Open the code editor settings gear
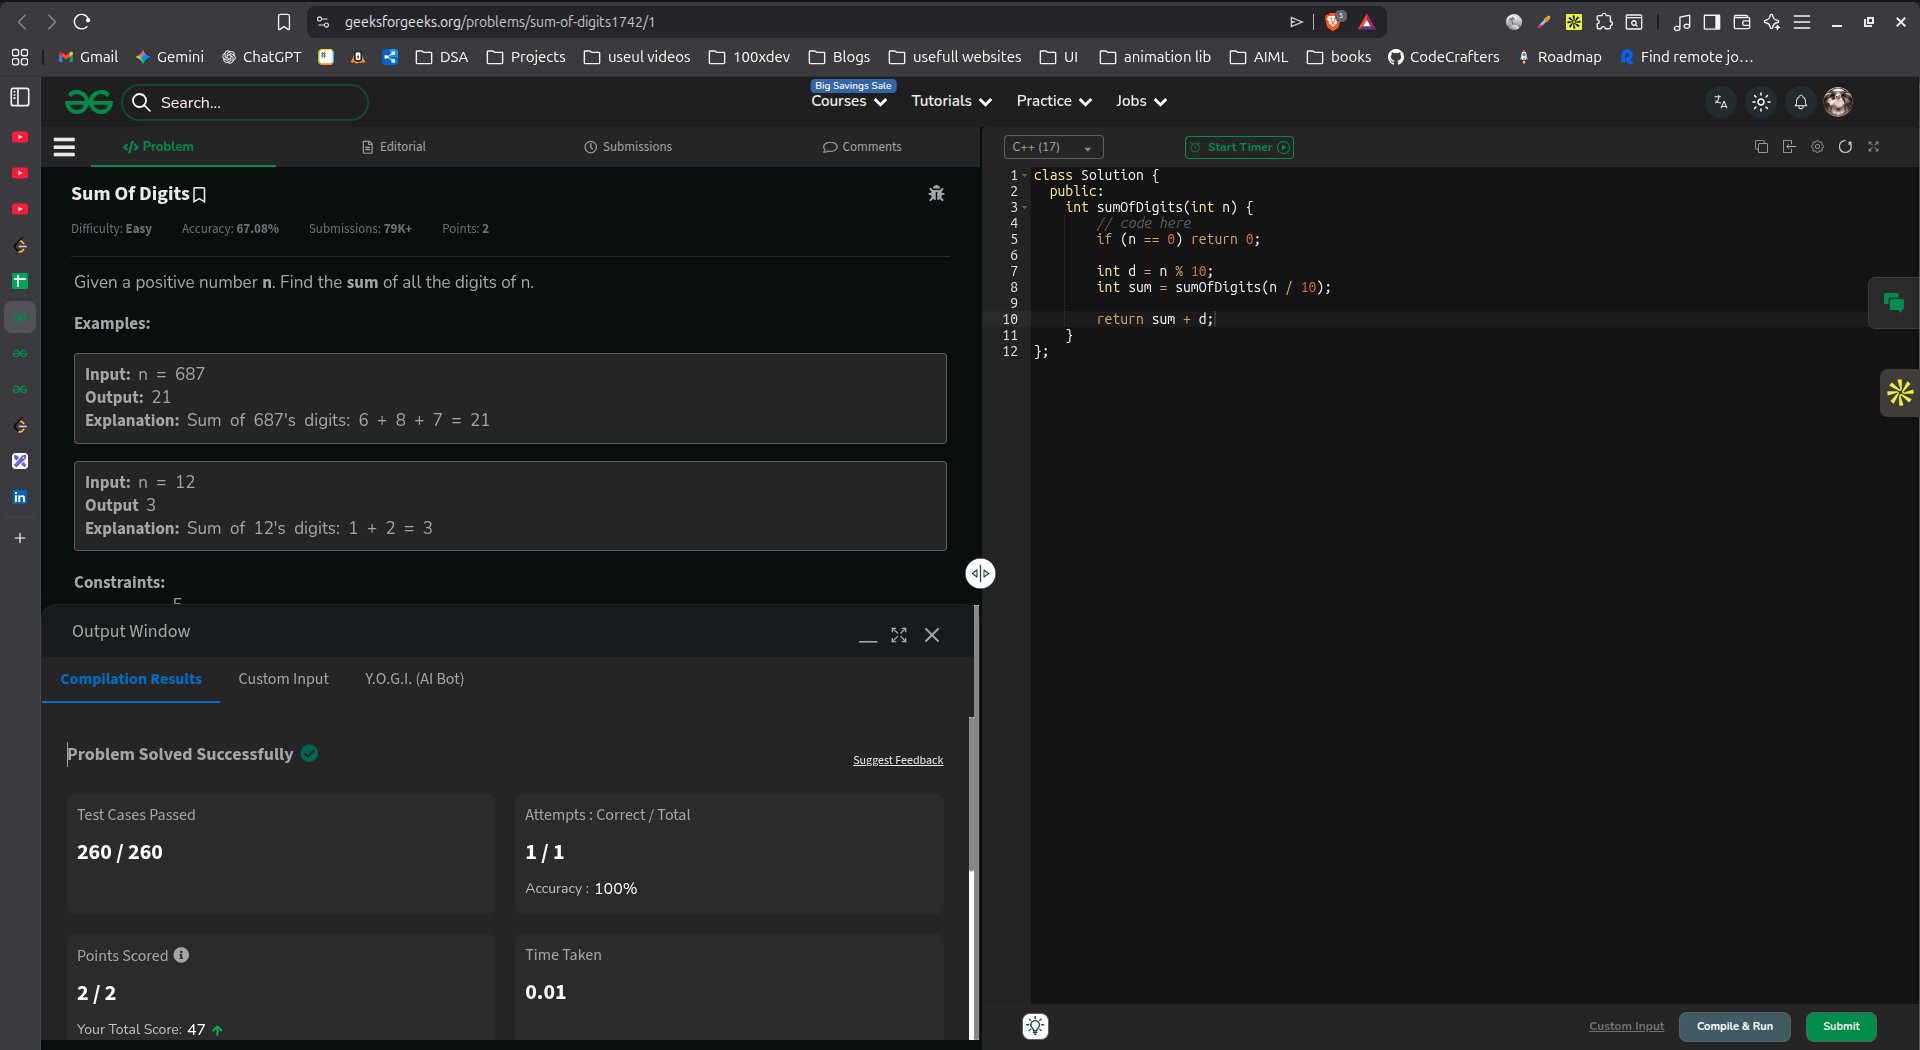The height and width of the screenshot is (1050, 1920). point(1817,147)
